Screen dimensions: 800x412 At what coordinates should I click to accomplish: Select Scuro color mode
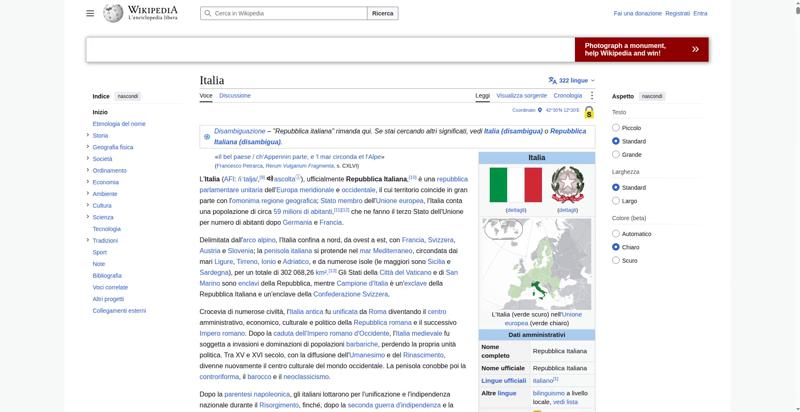point(616,261)
